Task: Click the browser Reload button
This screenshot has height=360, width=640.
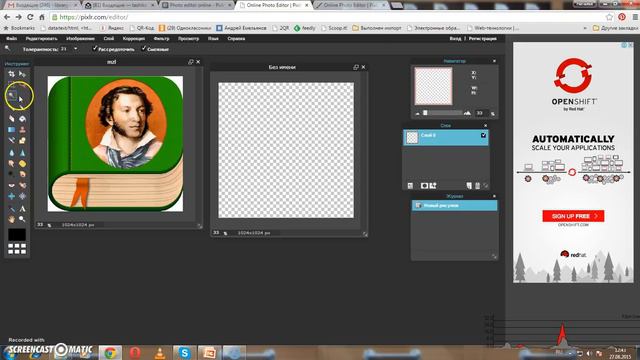Action: (x=30, y=17)
